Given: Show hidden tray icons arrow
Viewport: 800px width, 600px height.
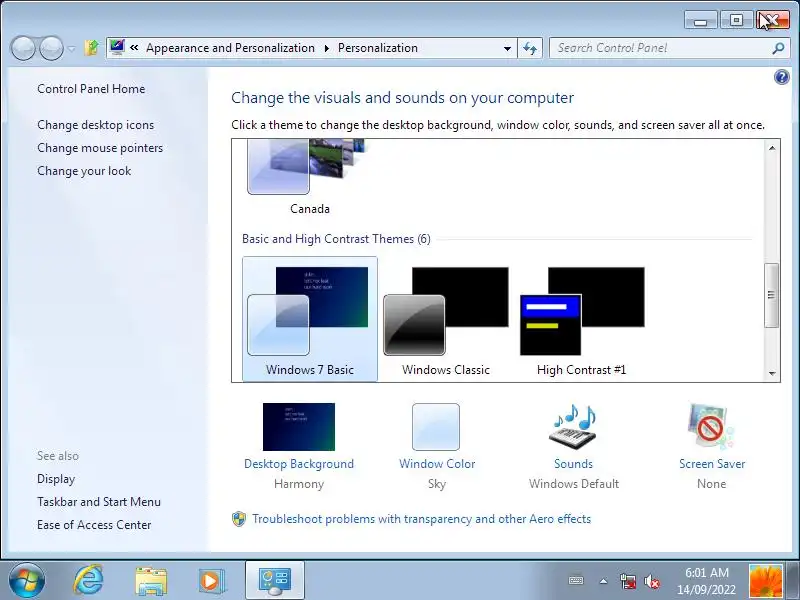Looking at the screenshot, I should tap(604, 581).
